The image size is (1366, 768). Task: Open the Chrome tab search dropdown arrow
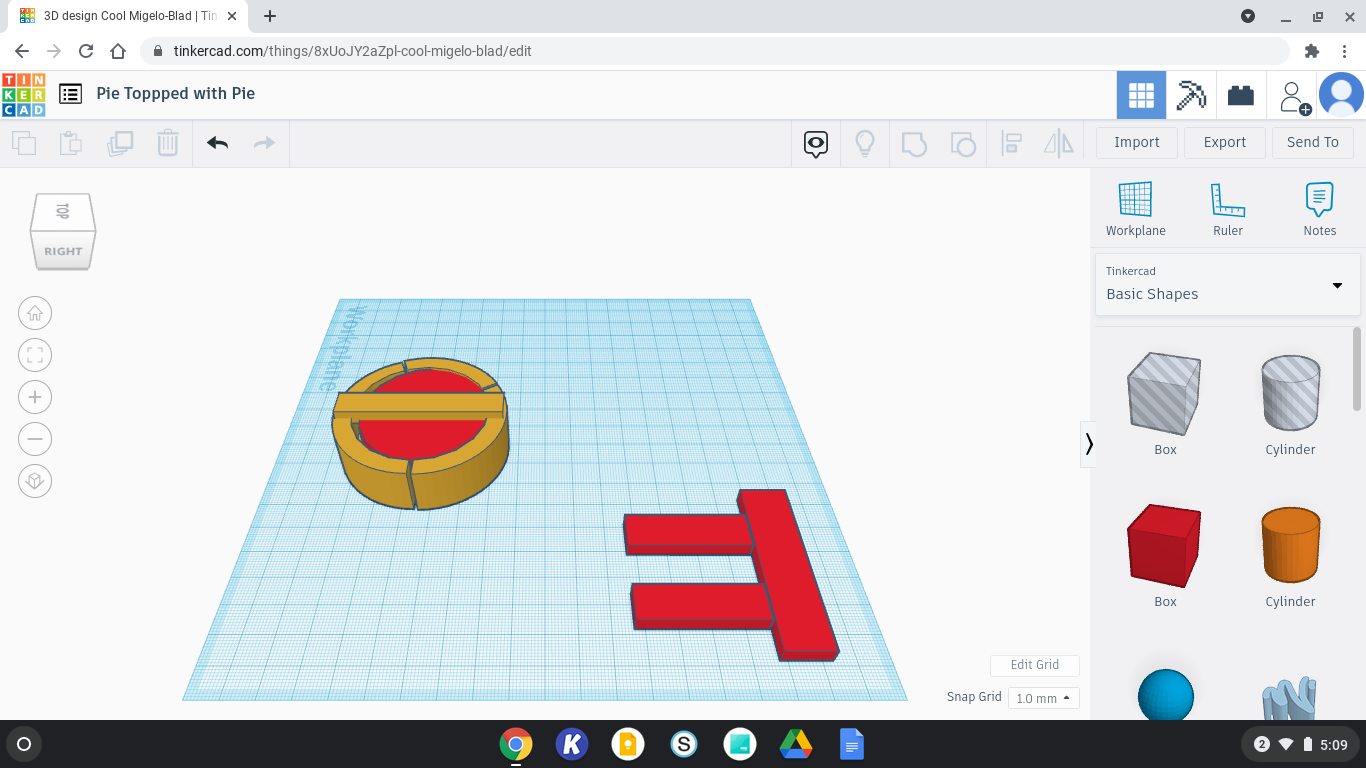coord(1248,16)
